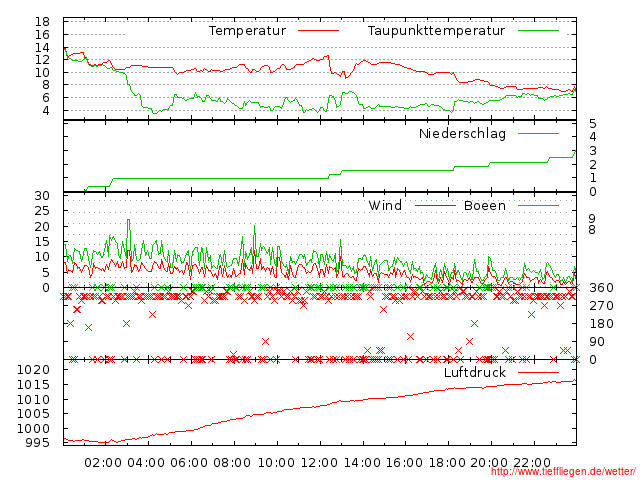Click the Luftdruck legend label
Screen dimensions: 640x480
click(475, 372)
